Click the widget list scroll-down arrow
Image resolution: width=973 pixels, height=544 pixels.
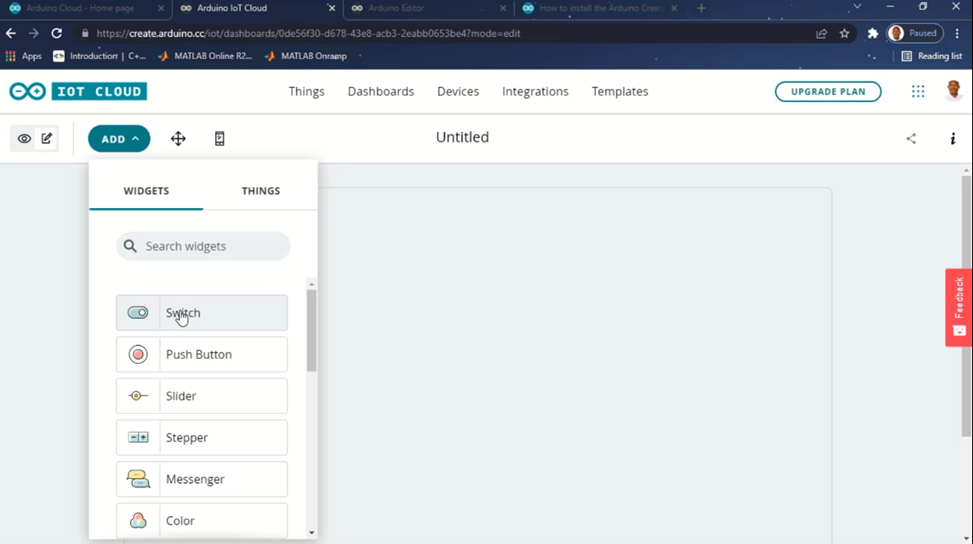(312, 532)
